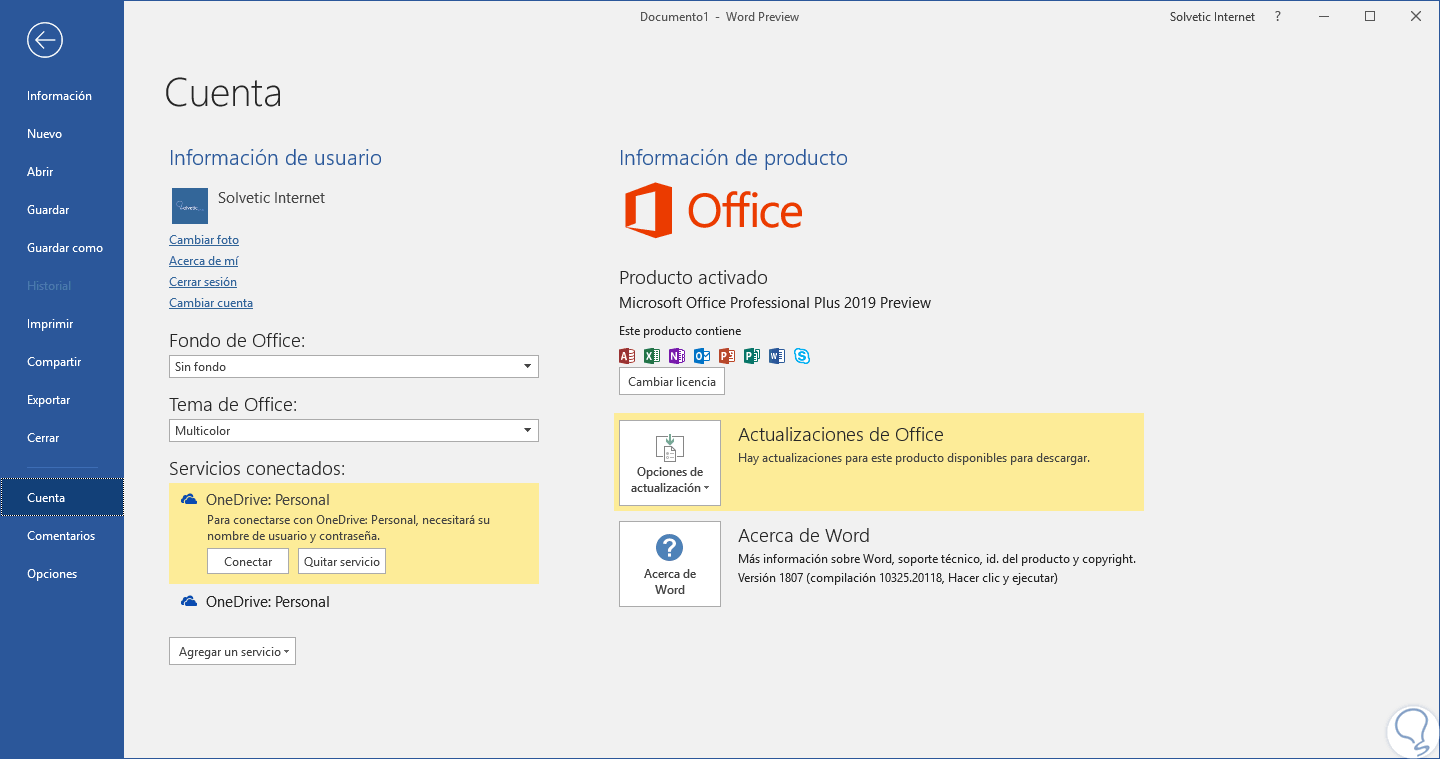Click the Excel icon under product contents

652,355
